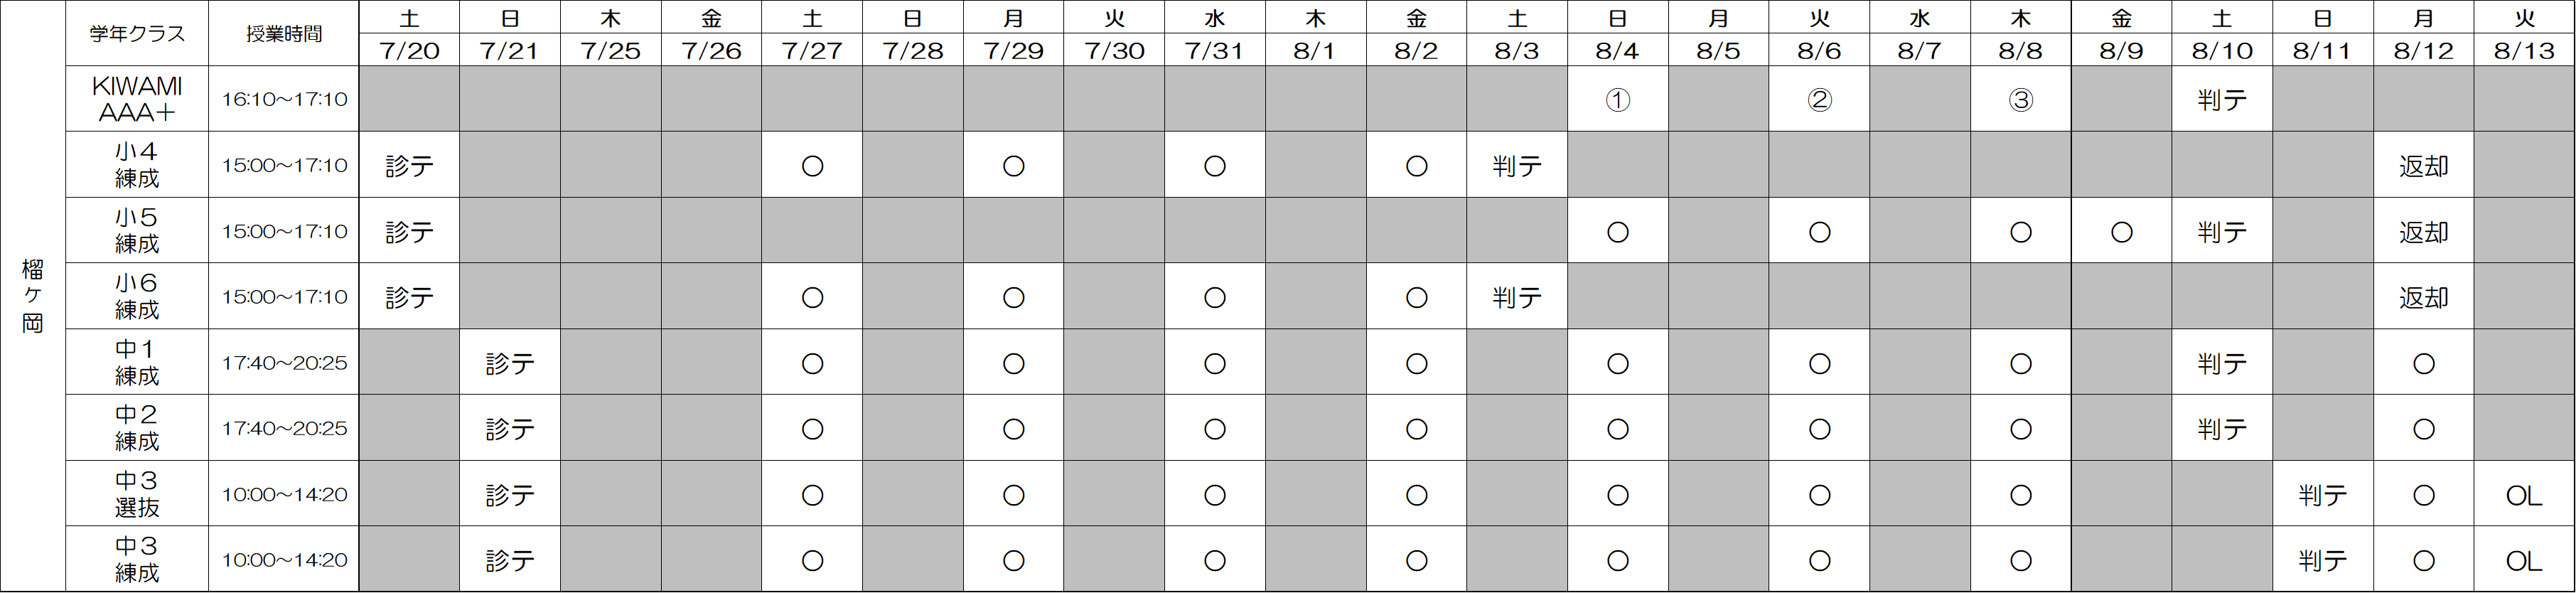The image size is (2576, 593).
Task: Click OL in the 中3 選抜 row
Action: point(2524,494)
